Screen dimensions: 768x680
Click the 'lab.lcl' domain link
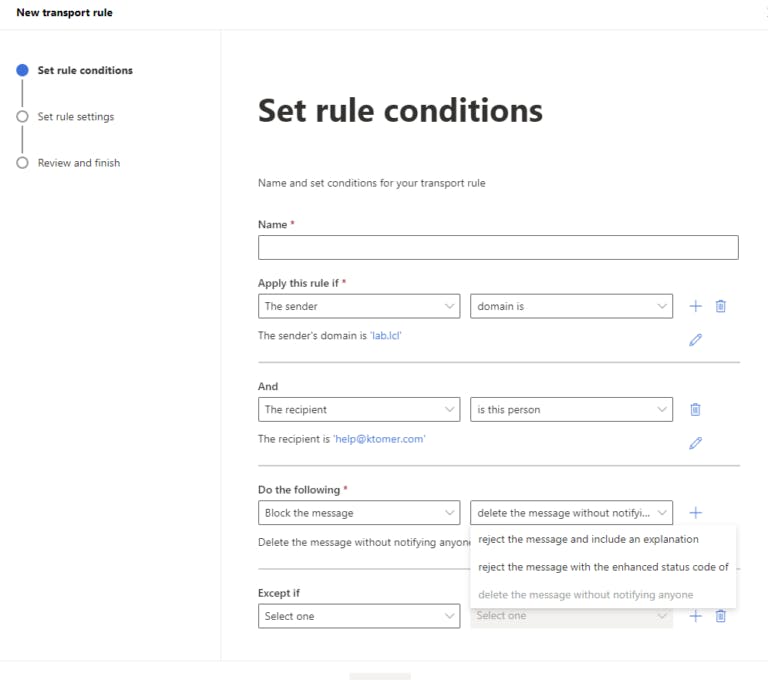tap(386, 336)
